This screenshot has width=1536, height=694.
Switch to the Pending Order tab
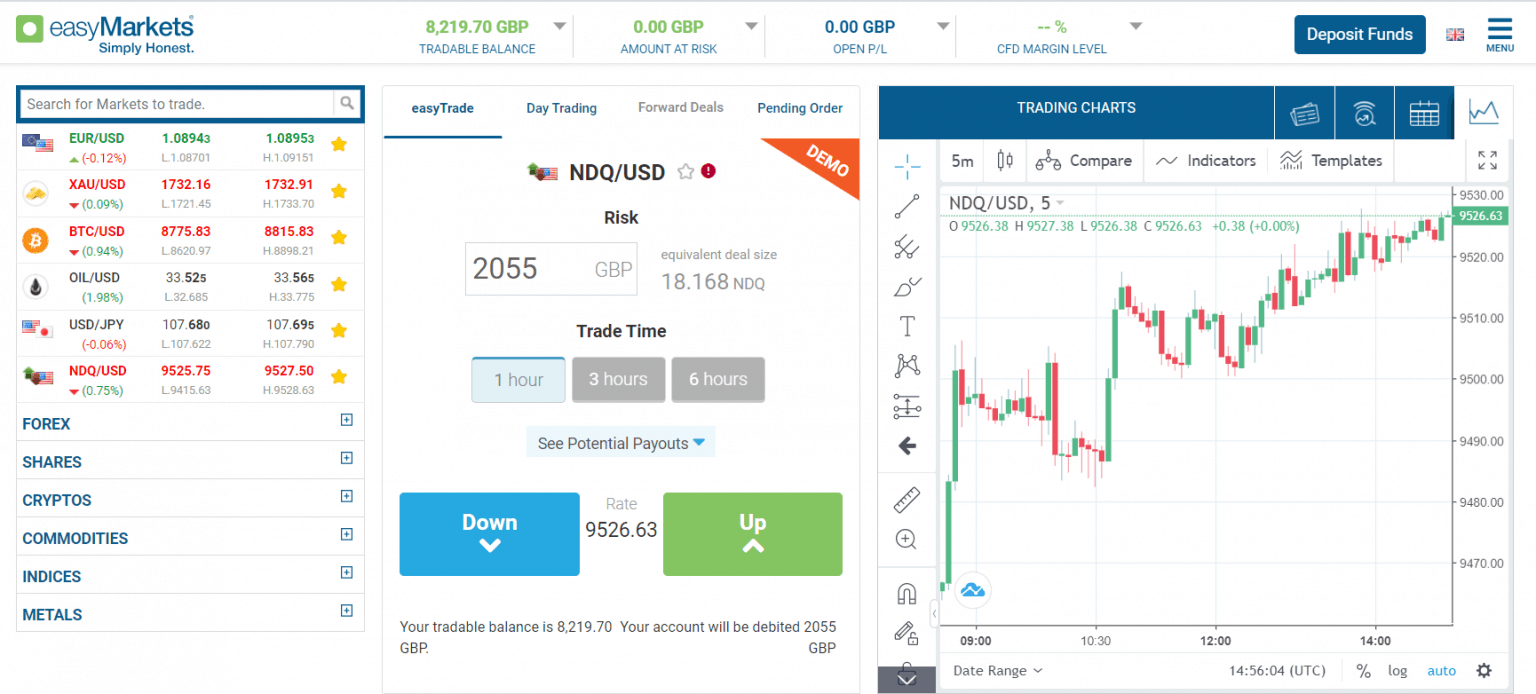[x=800, y=108]
